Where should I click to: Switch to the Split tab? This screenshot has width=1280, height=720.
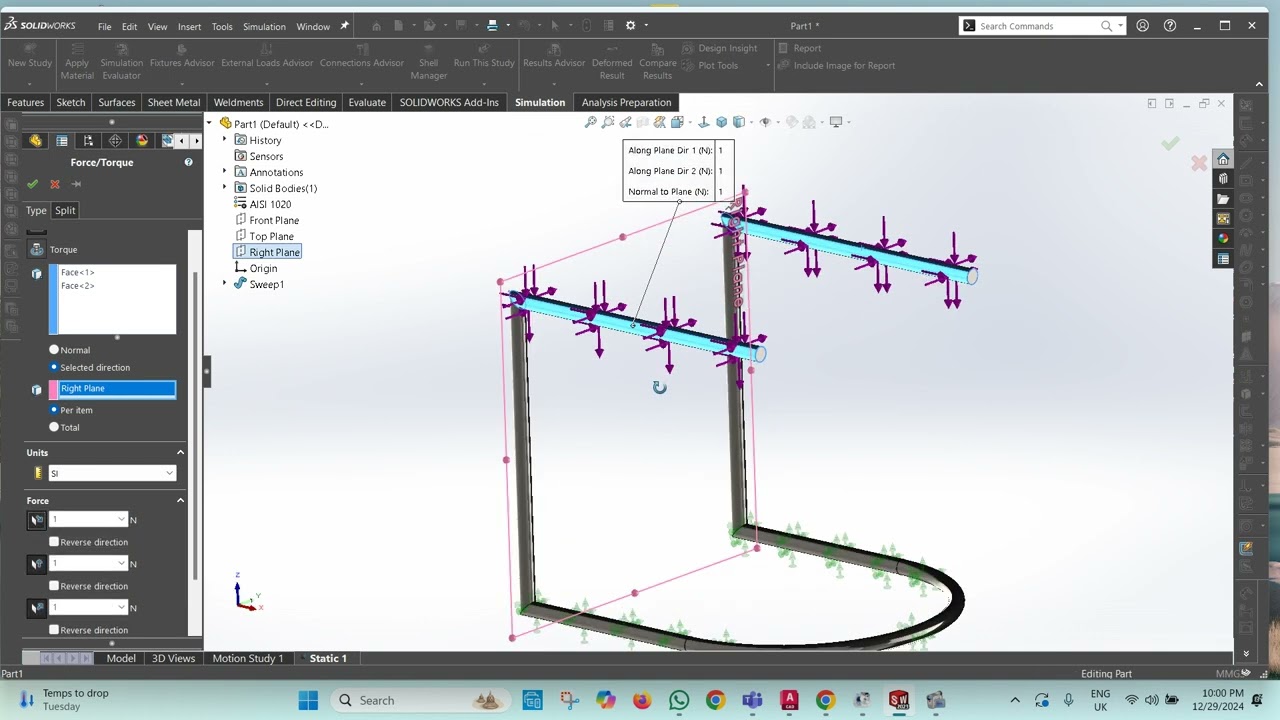point(65,210)
